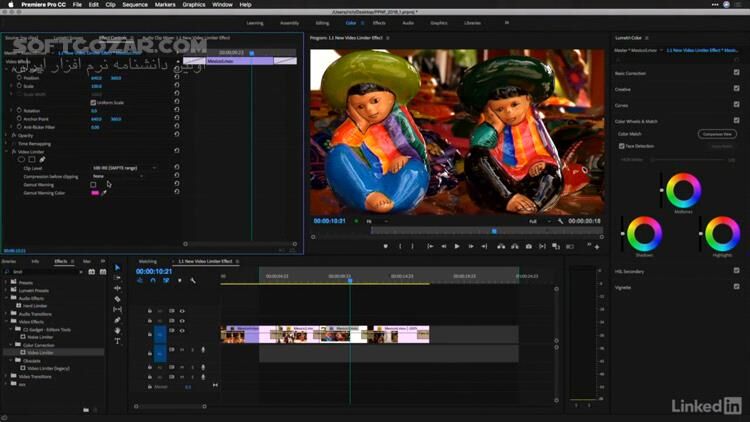Click the Midtones color wheel
Screen dimensions: 750x422
(684, 190)
